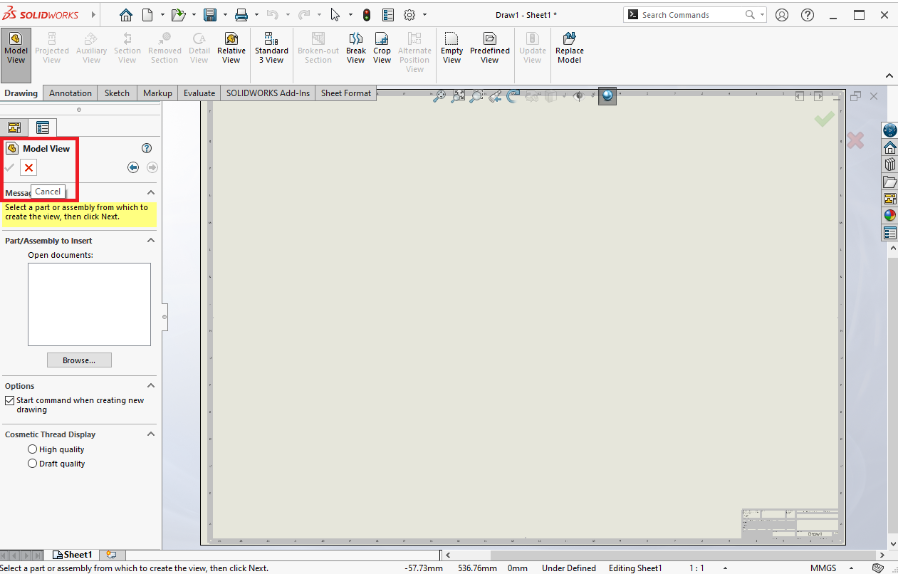The height and width of the screenshot is (574, 898).
Task: Click the Next arrow in Model View
Action: (152, 167)
